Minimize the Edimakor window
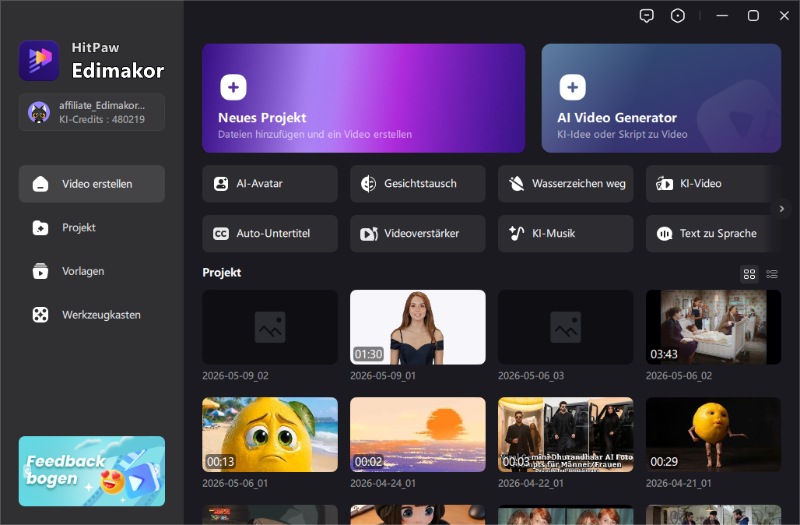The height and width of the screenshot is (525, 800). (722, 16)
